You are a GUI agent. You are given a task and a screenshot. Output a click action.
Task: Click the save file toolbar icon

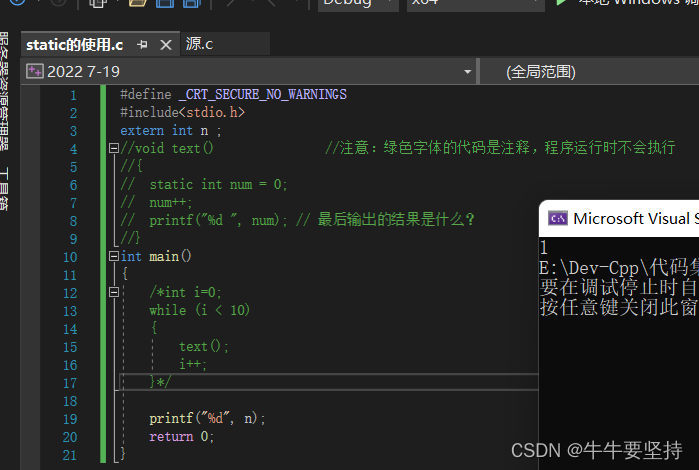click(x=161, y=3)
